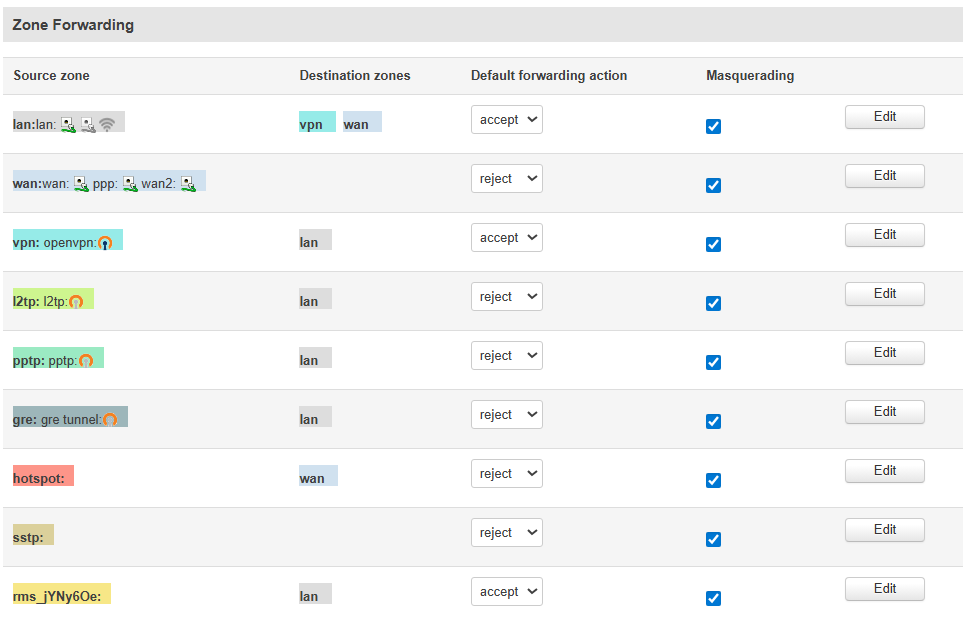Viewport: 971px width, 627px height.
Task: Click the l2tp tunnel icon
Action: 76,302
